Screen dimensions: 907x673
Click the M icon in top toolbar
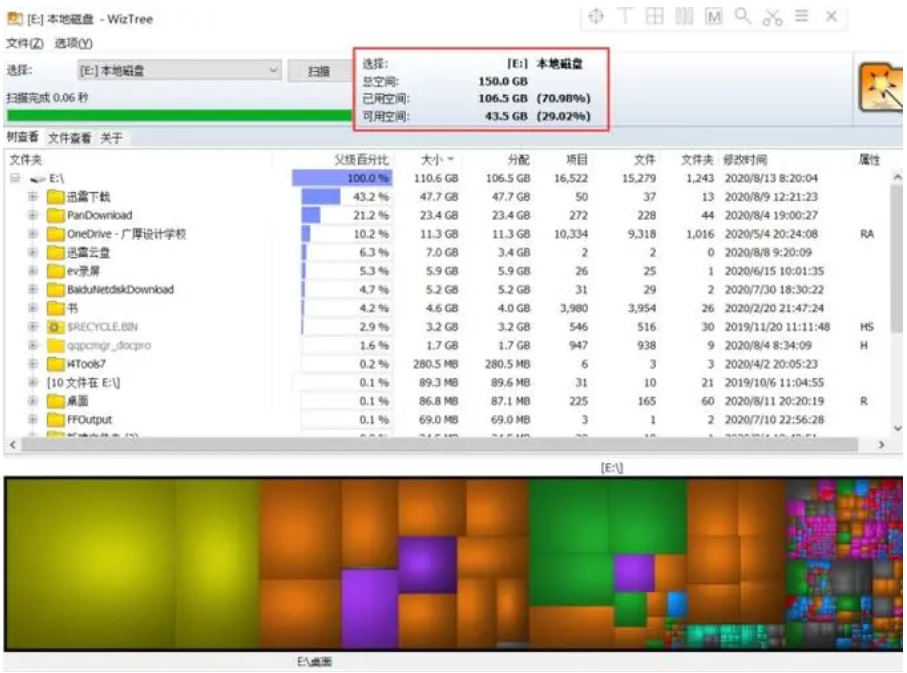[714, 16]
